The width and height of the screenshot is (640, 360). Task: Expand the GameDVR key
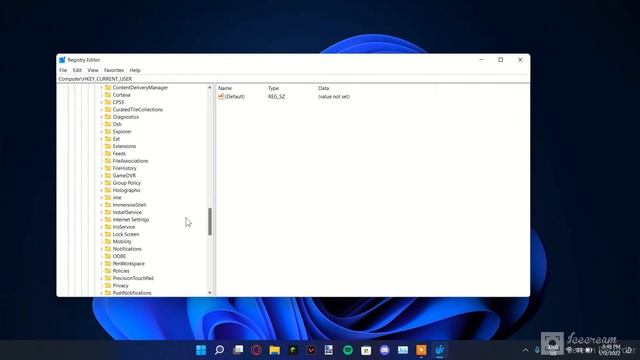(101, 176)
